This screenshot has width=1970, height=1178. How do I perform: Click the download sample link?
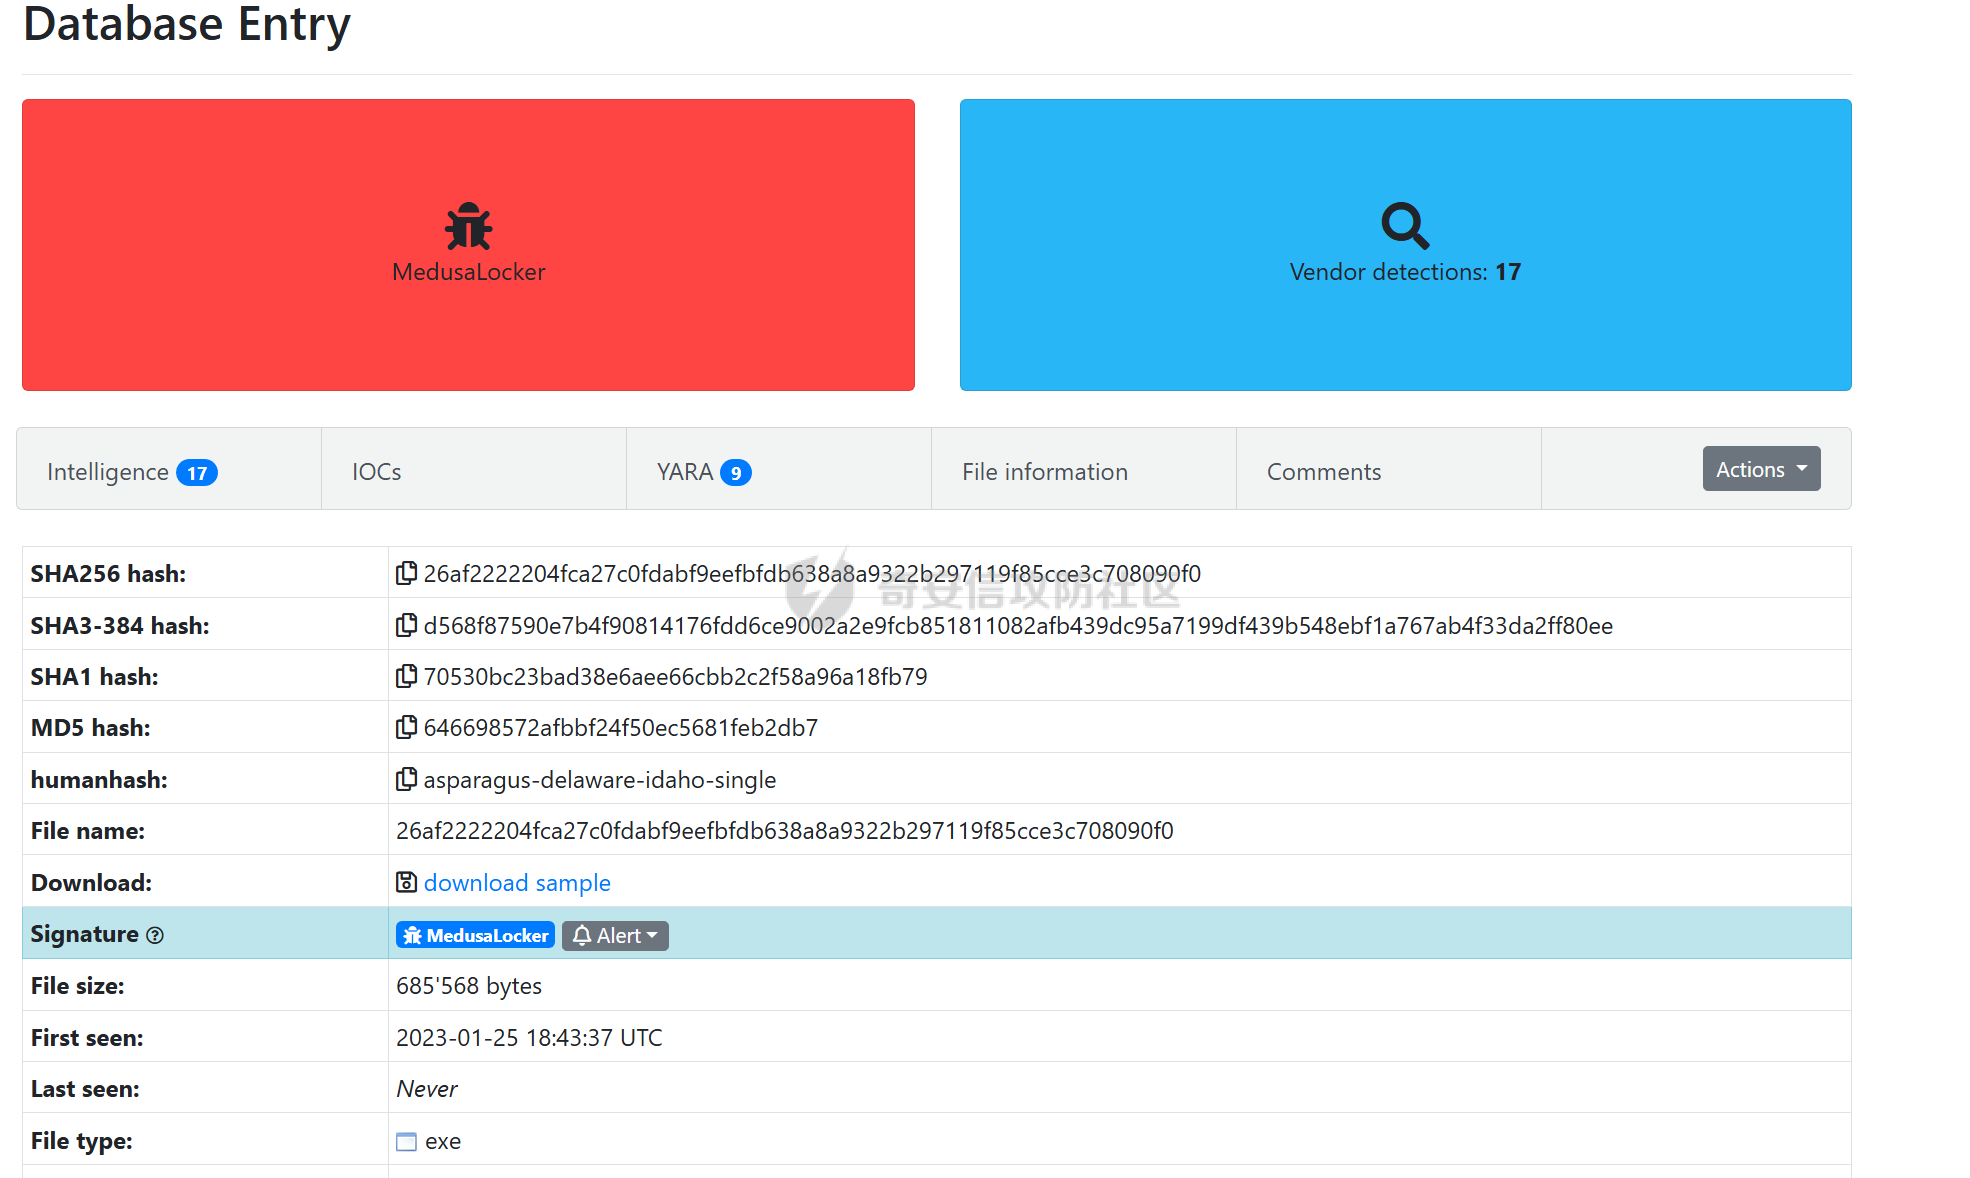tap(517, 883)
